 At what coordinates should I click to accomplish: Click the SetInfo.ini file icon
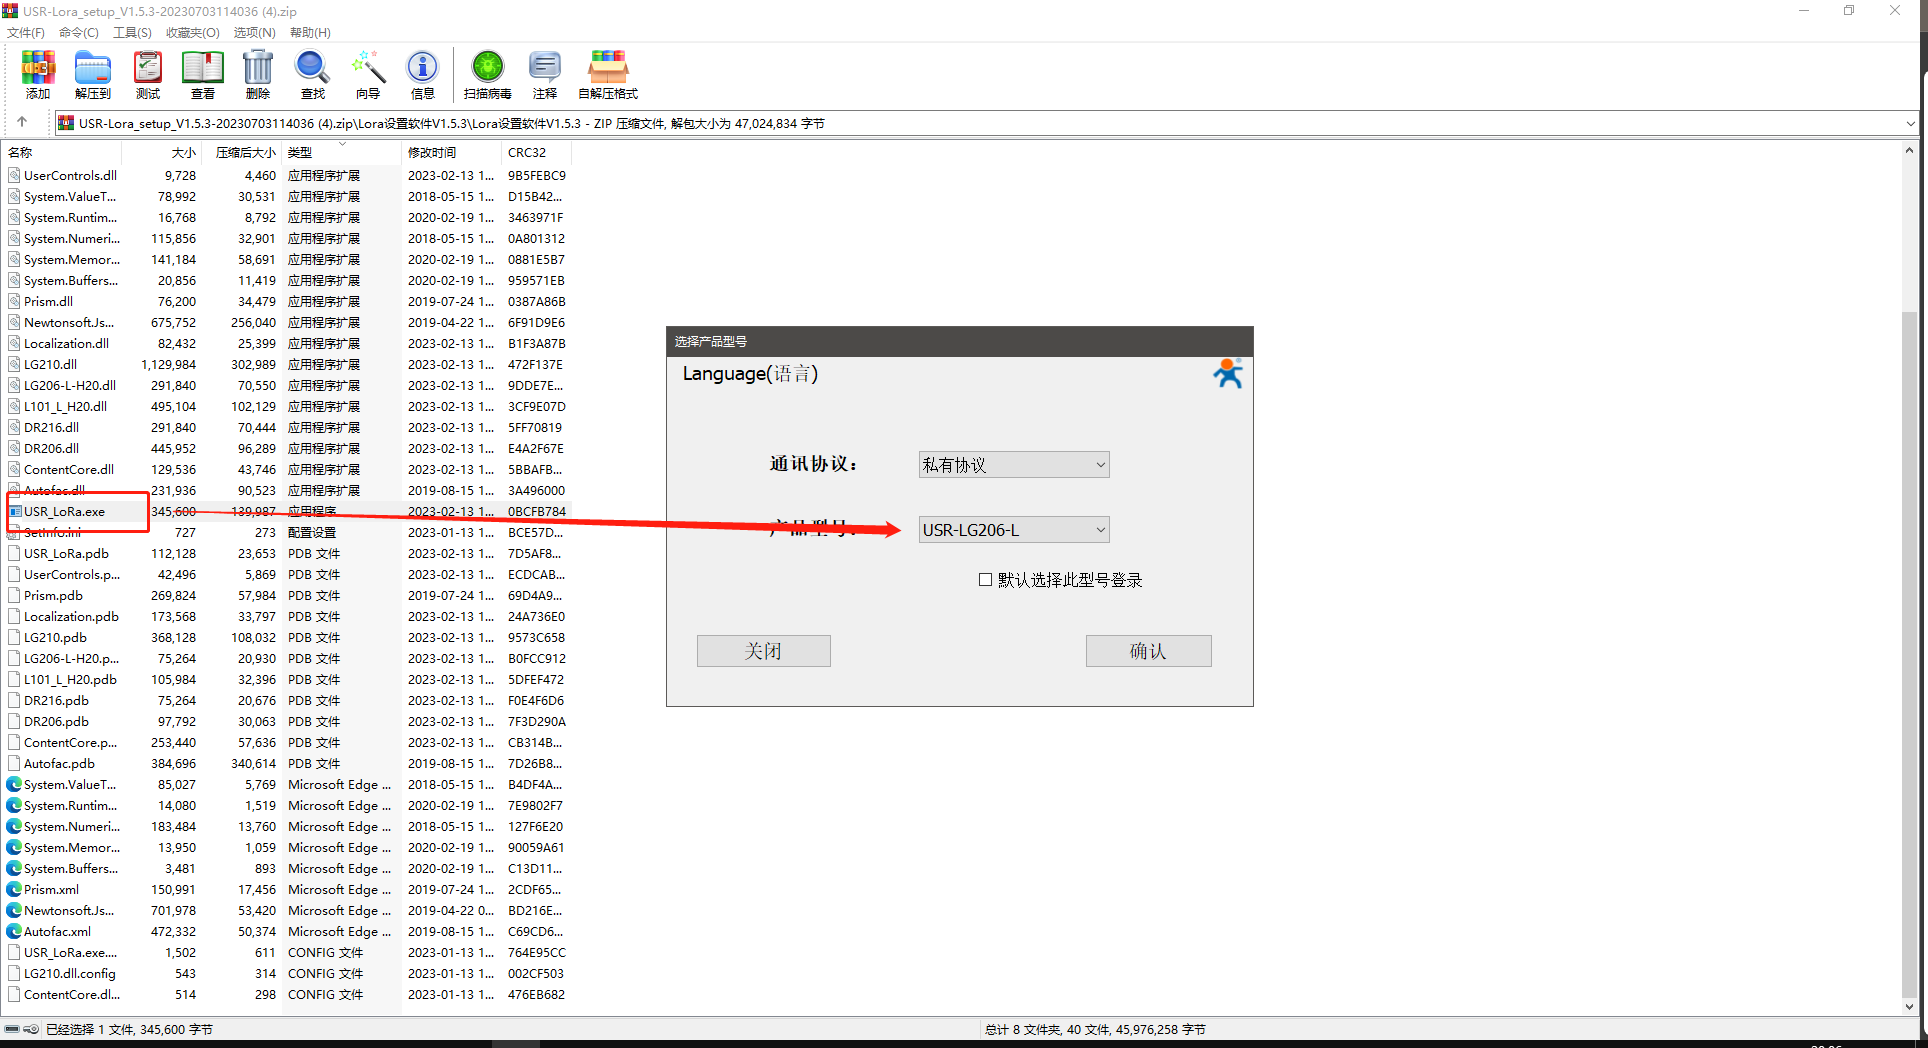pos(14,532)
